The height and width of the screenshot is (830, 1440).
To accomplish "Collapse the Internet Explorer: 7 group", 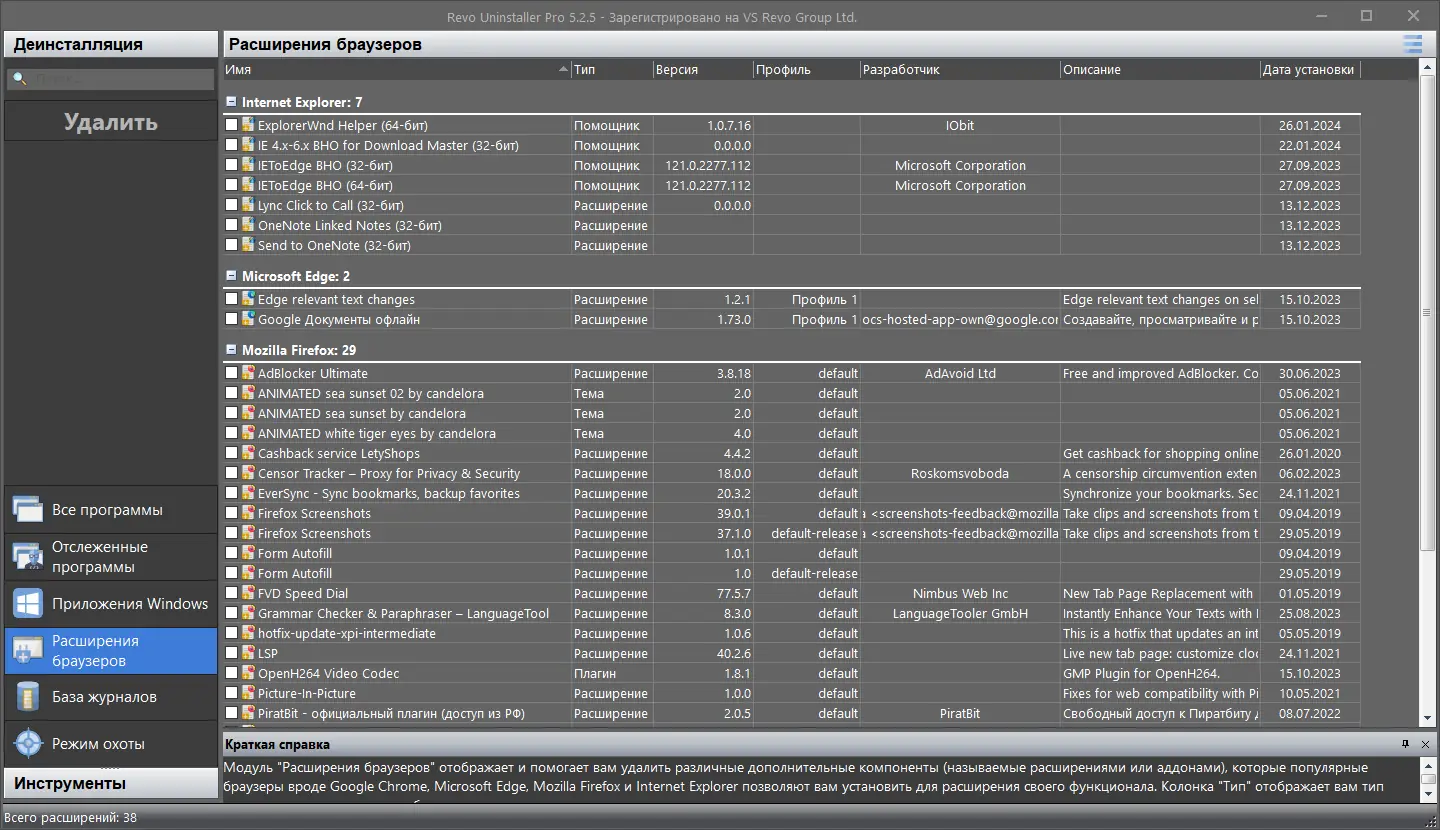I will tap(232, 102).
